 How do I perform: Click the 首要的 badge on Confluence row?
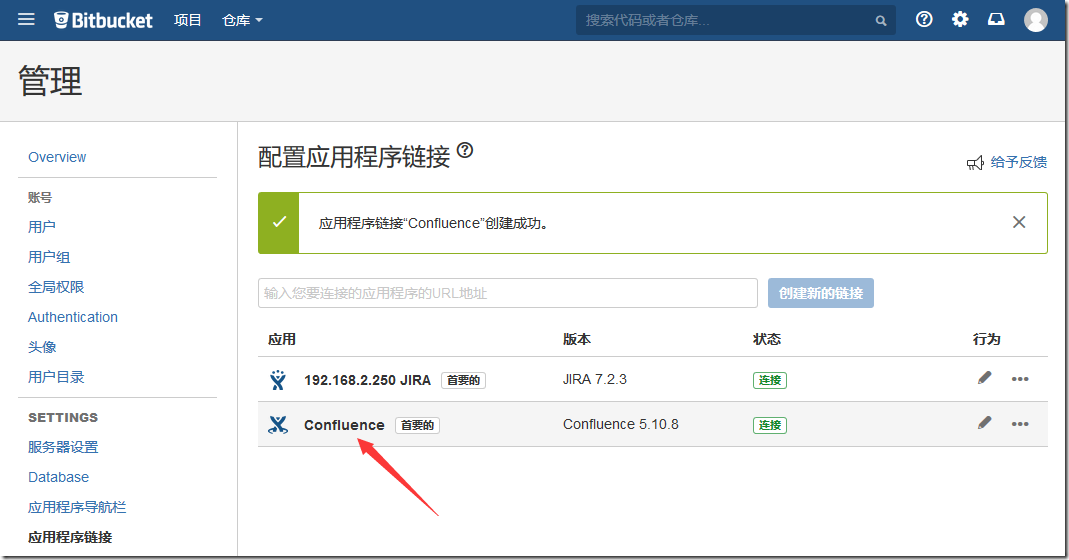[417, 426]
